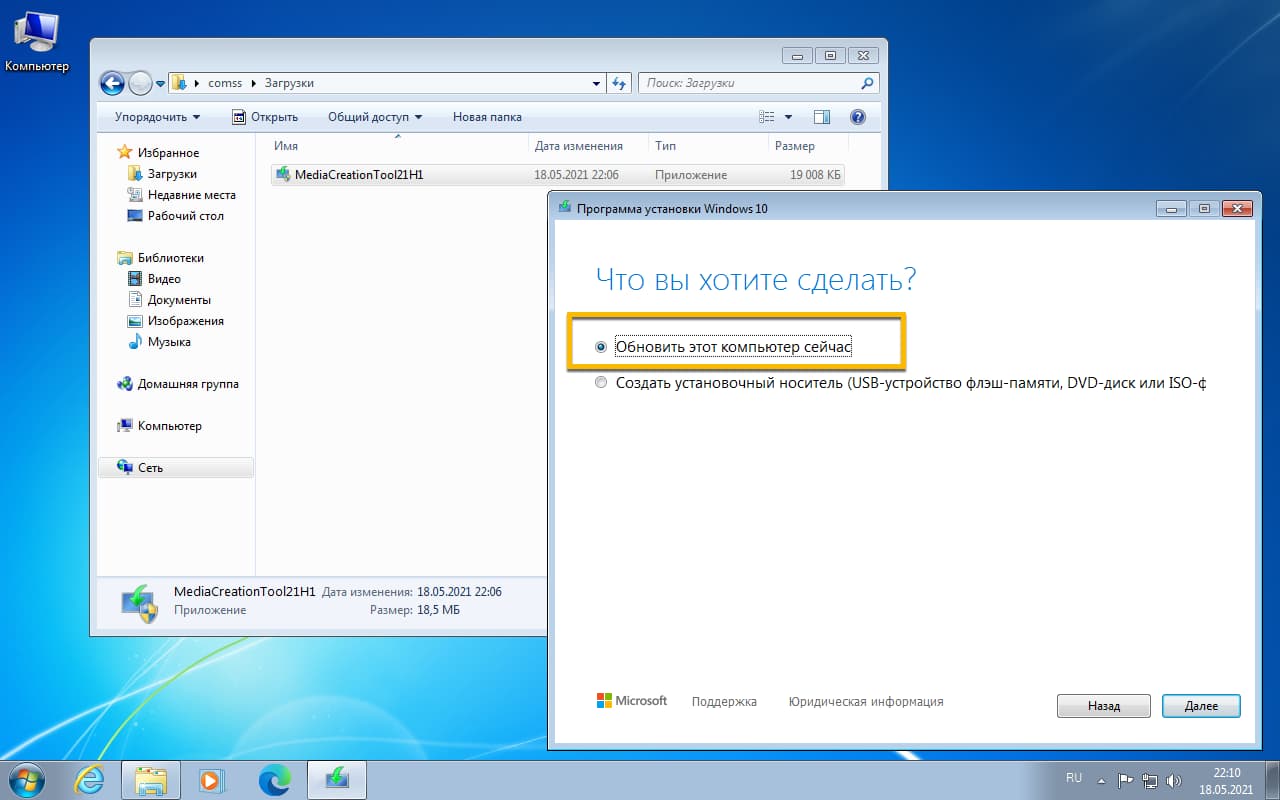Toggle the preview pane in Explorer
The height and width of the screenshot is (800, 1280).
click(821, 116)
